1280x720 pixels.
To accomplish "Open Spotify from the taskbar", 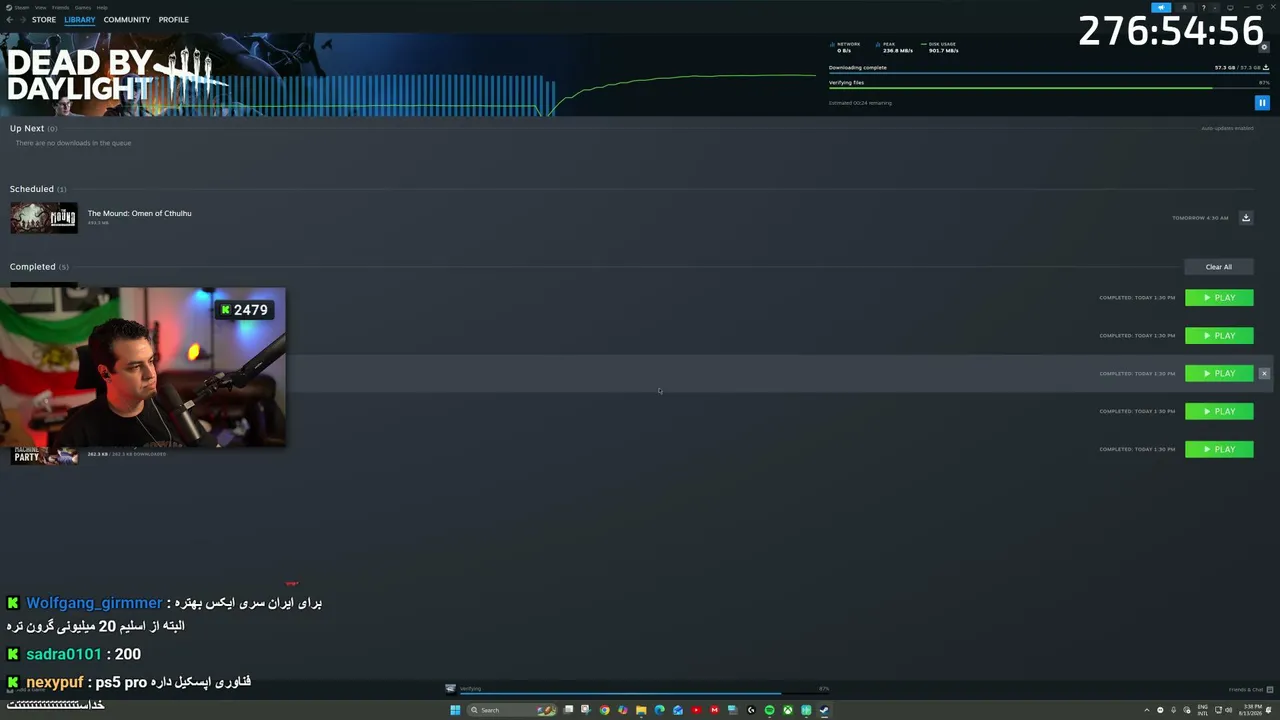I will [x=769, y=710].
